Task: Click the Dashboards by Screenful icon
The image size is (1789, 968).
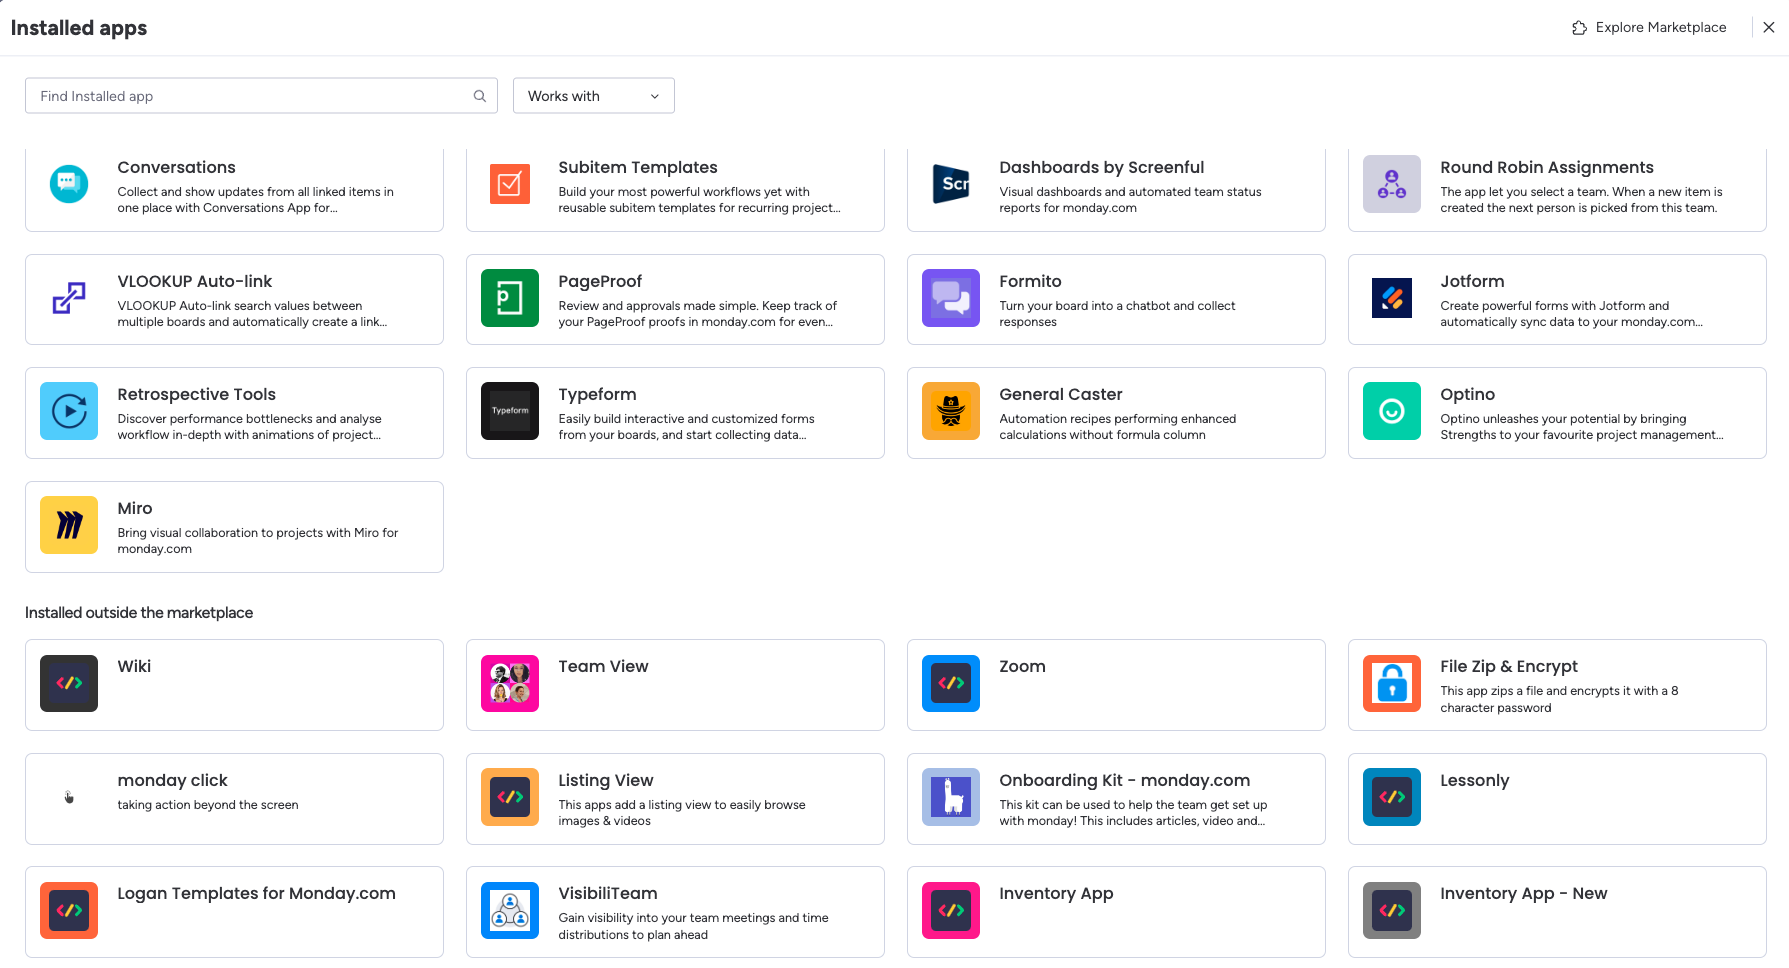Action: [x=951, y=184]
